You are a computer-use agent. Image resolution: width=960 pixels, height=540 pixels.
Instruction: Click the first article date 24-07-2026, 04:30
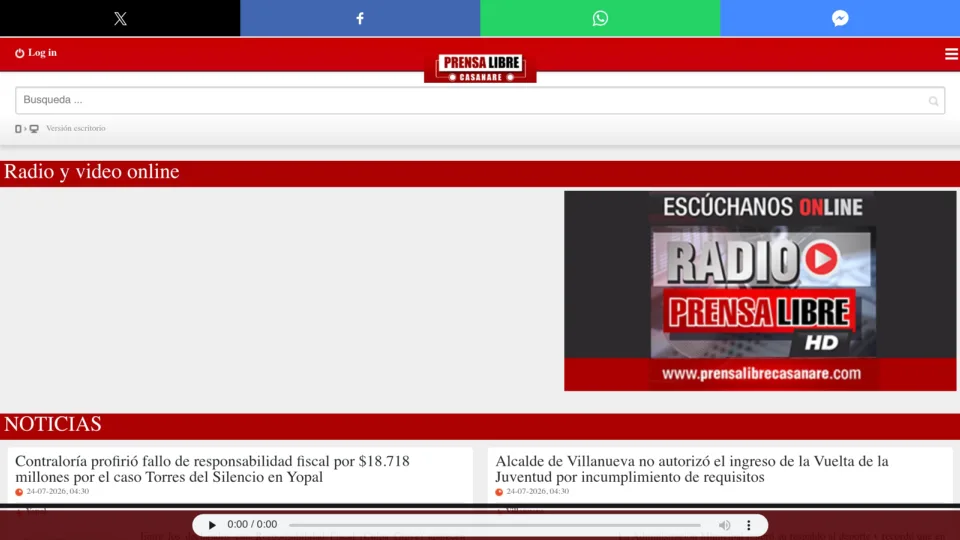pos(58,492)
